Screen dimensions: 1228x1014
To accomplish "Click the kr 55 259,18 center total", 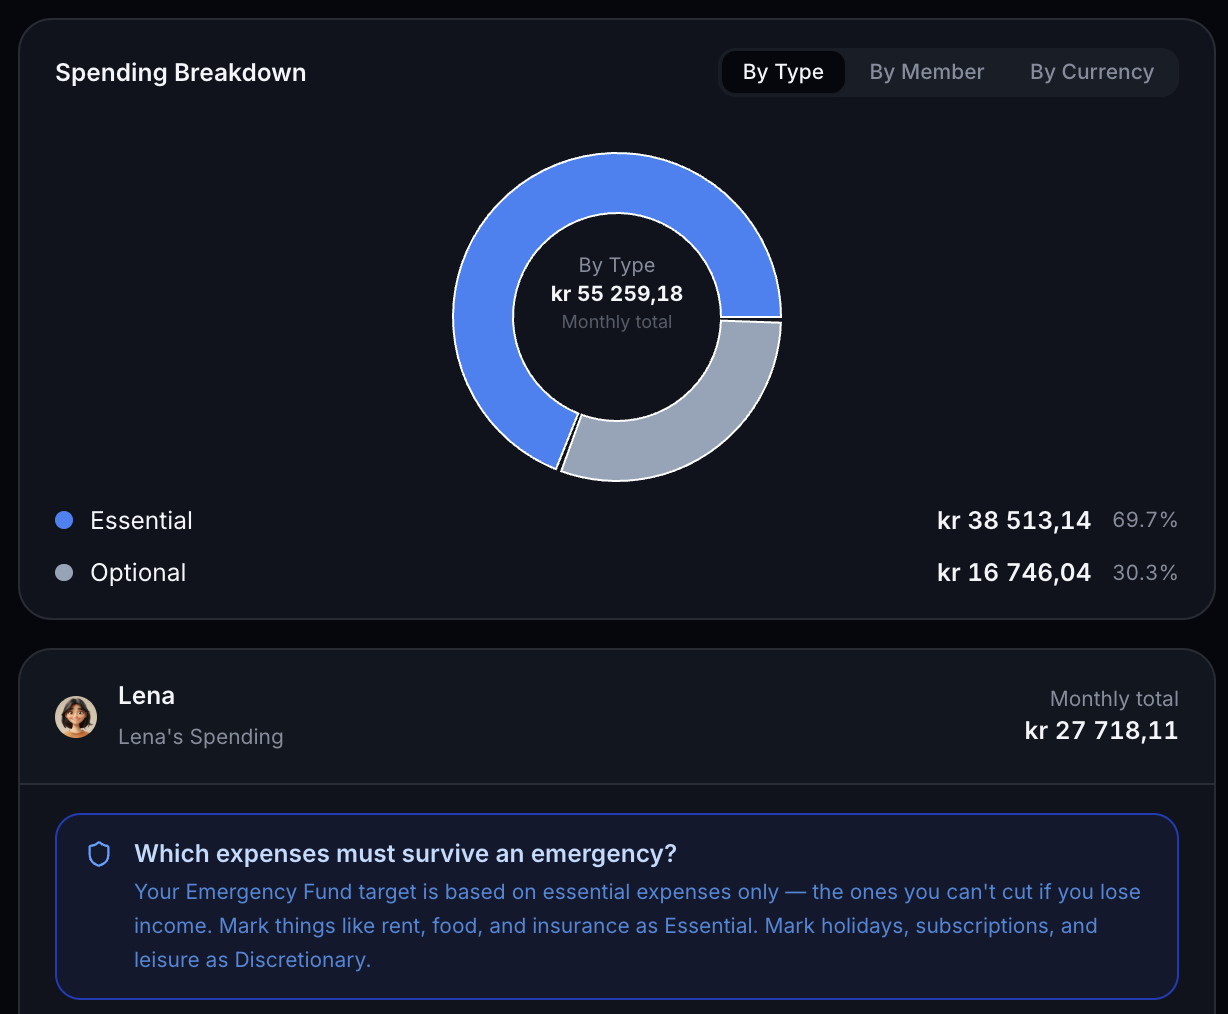I will tap(617, 293).
